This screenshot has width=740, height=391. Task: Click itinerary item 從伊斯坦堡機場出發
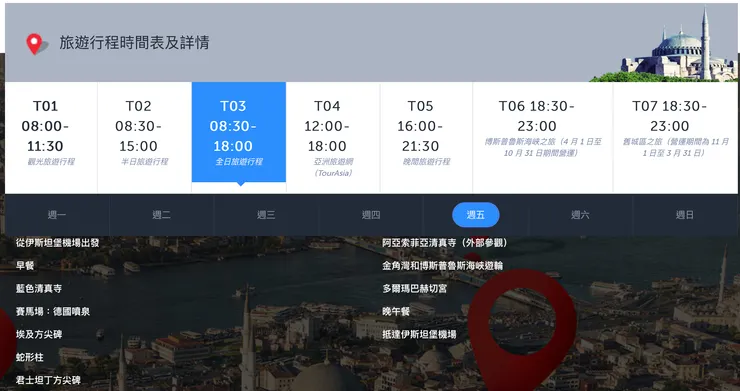pyautogui.click(x=58, y=243)
